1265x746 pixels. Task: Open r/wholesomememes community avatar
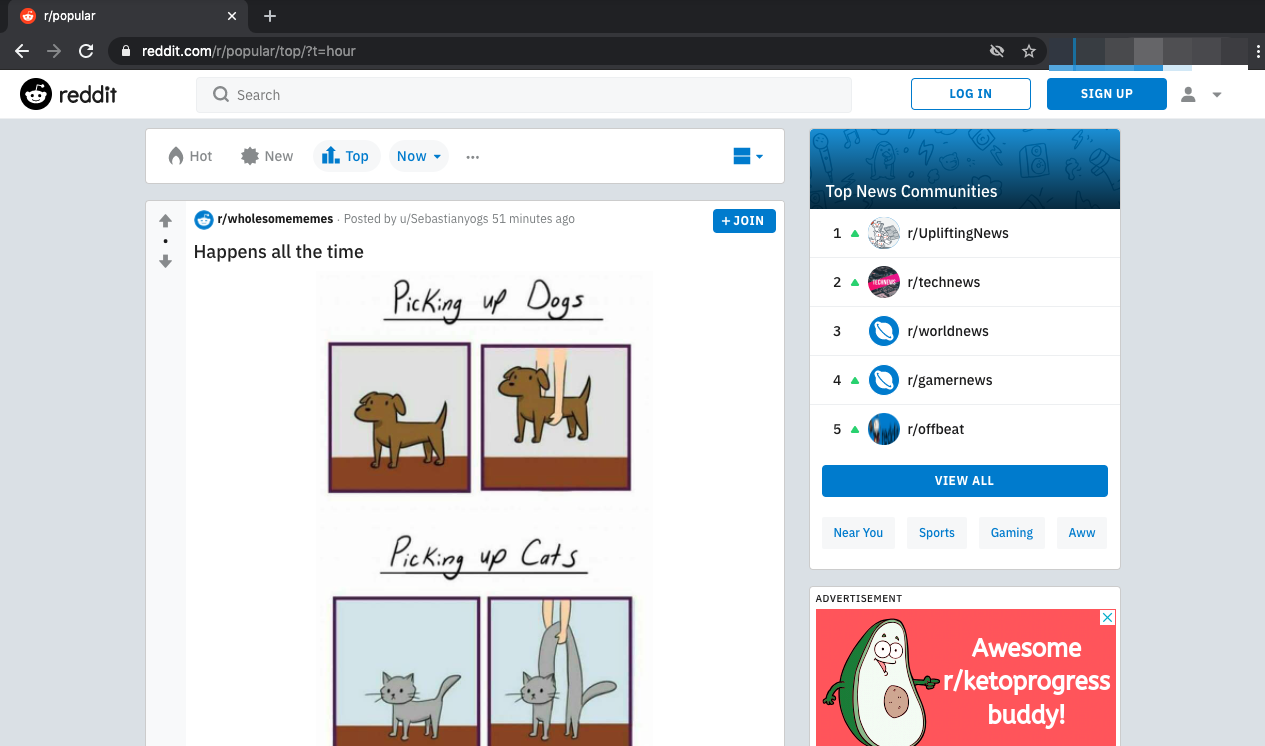coord(203,219)
